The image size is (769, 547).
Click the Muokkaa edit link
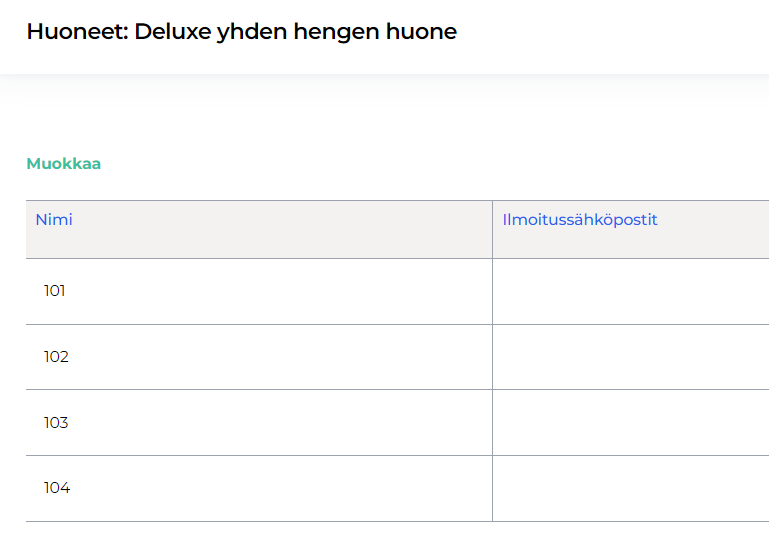click(63, 164)
